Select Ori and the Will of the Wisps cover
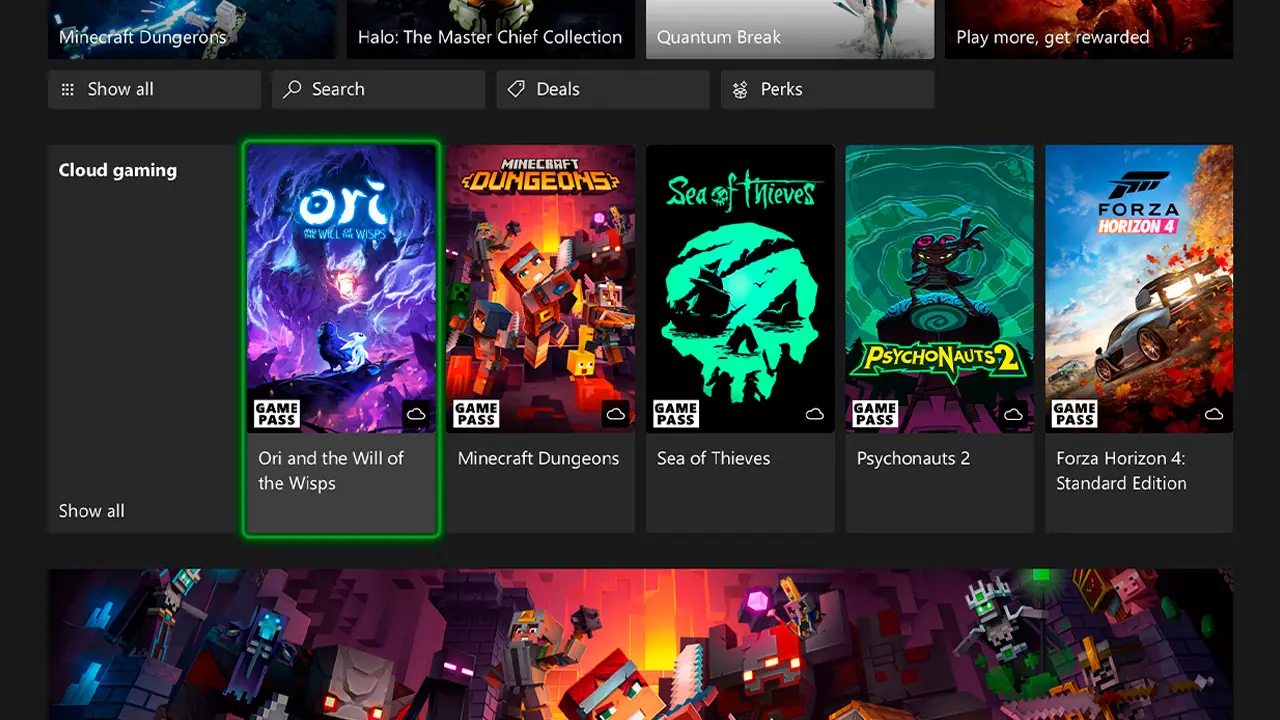 [x=341, y=289]
